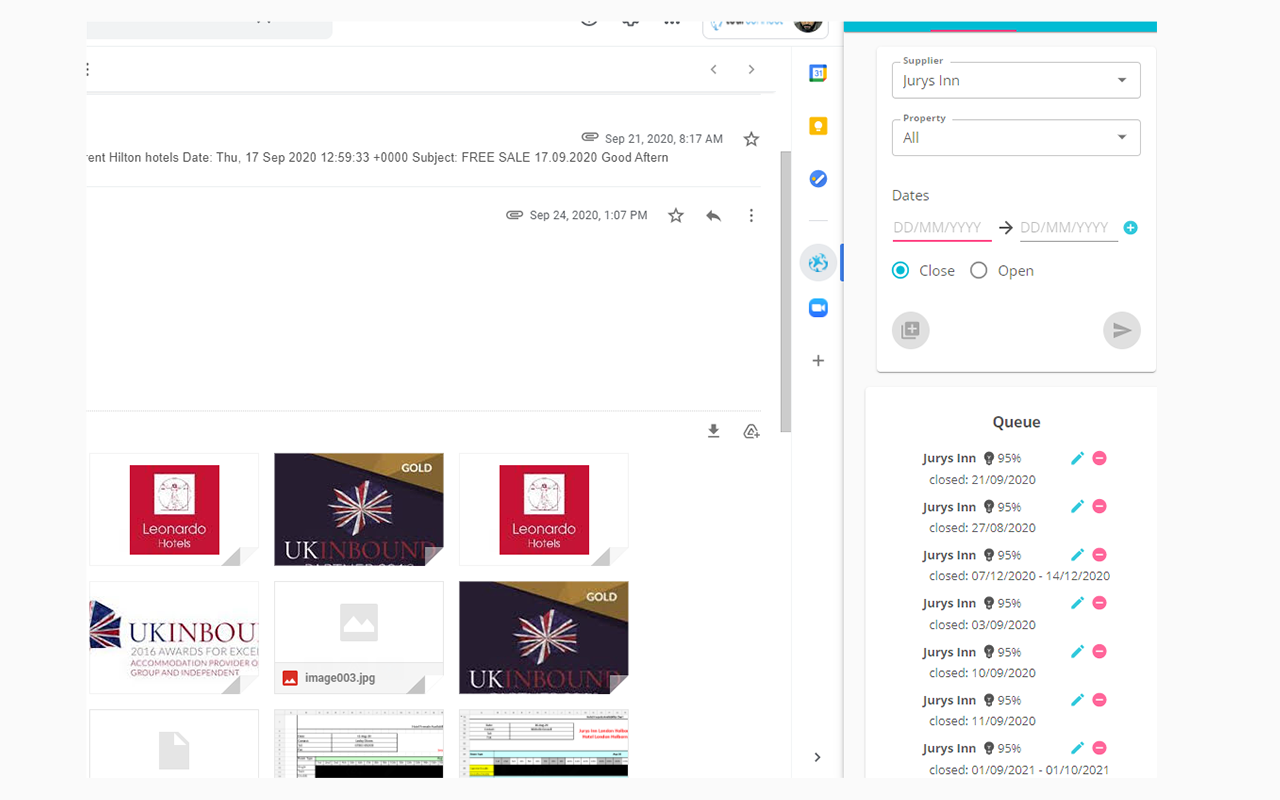Collapse the right panel with the chevron
This screenshot has height=800, width=1280.
(817, 757)
